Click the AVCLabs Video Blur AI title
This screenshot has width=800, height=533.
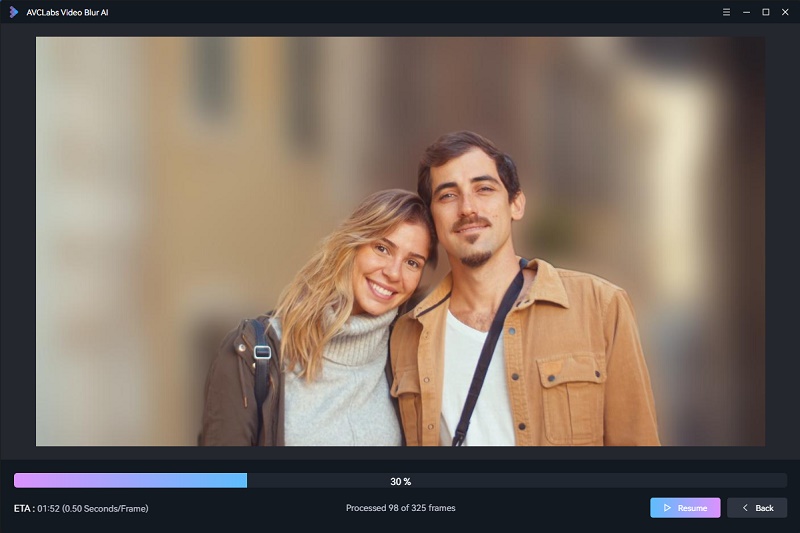point(67,12)
